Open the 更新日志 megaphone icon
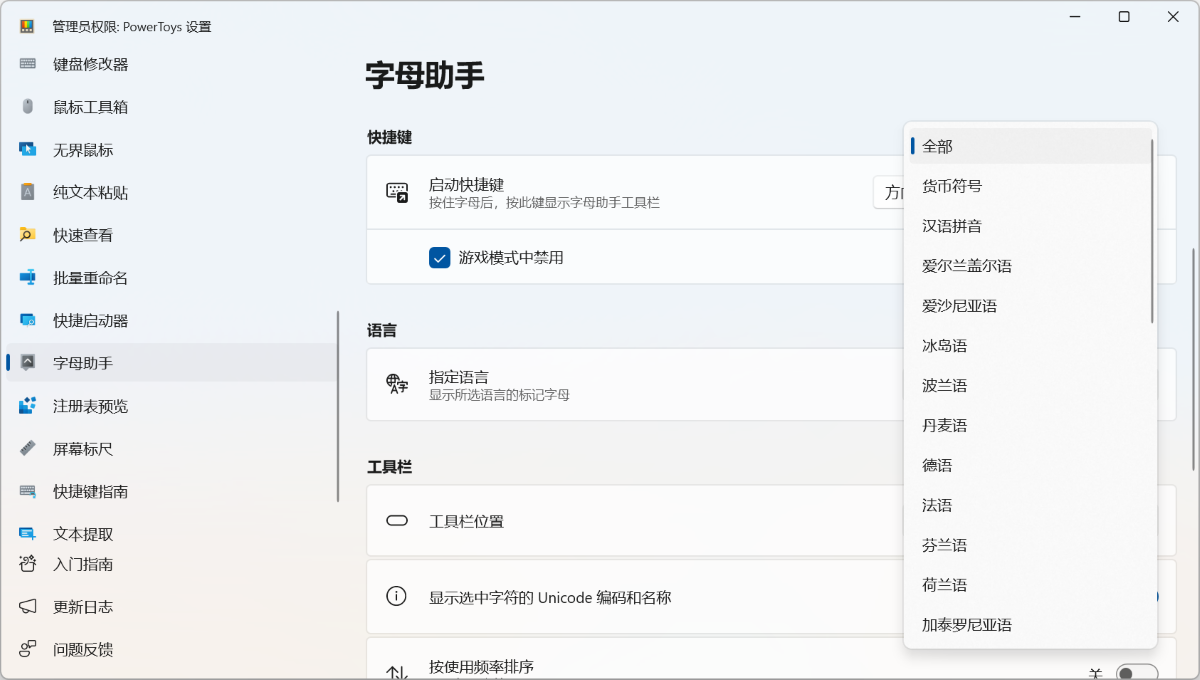This screenshot has height=680, width=1200. (28, 607)
